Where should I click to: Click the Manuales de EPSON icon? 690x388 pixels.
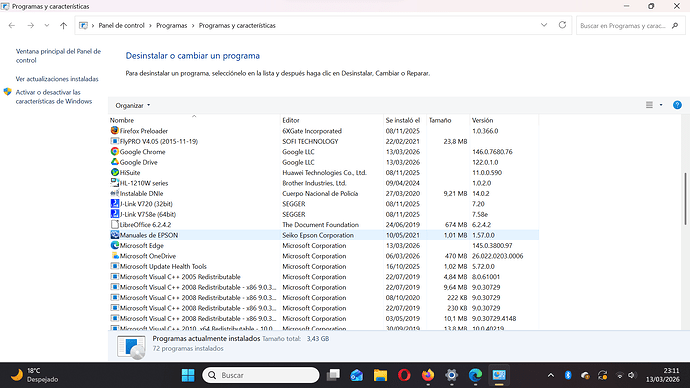click(114, 235)
